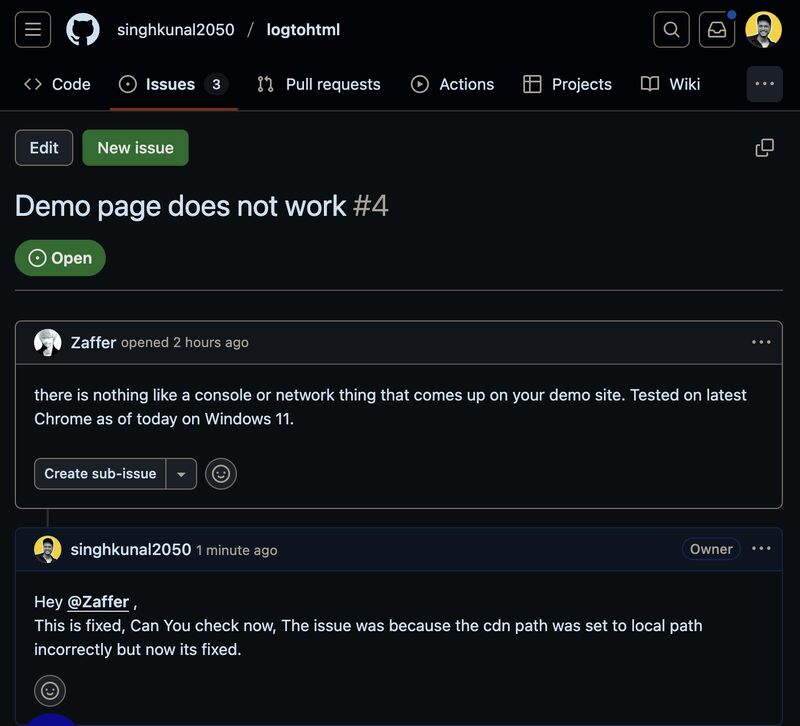Open logtohtml repository link
This screenshot has width=800, height=726.
tap(303, 30)
